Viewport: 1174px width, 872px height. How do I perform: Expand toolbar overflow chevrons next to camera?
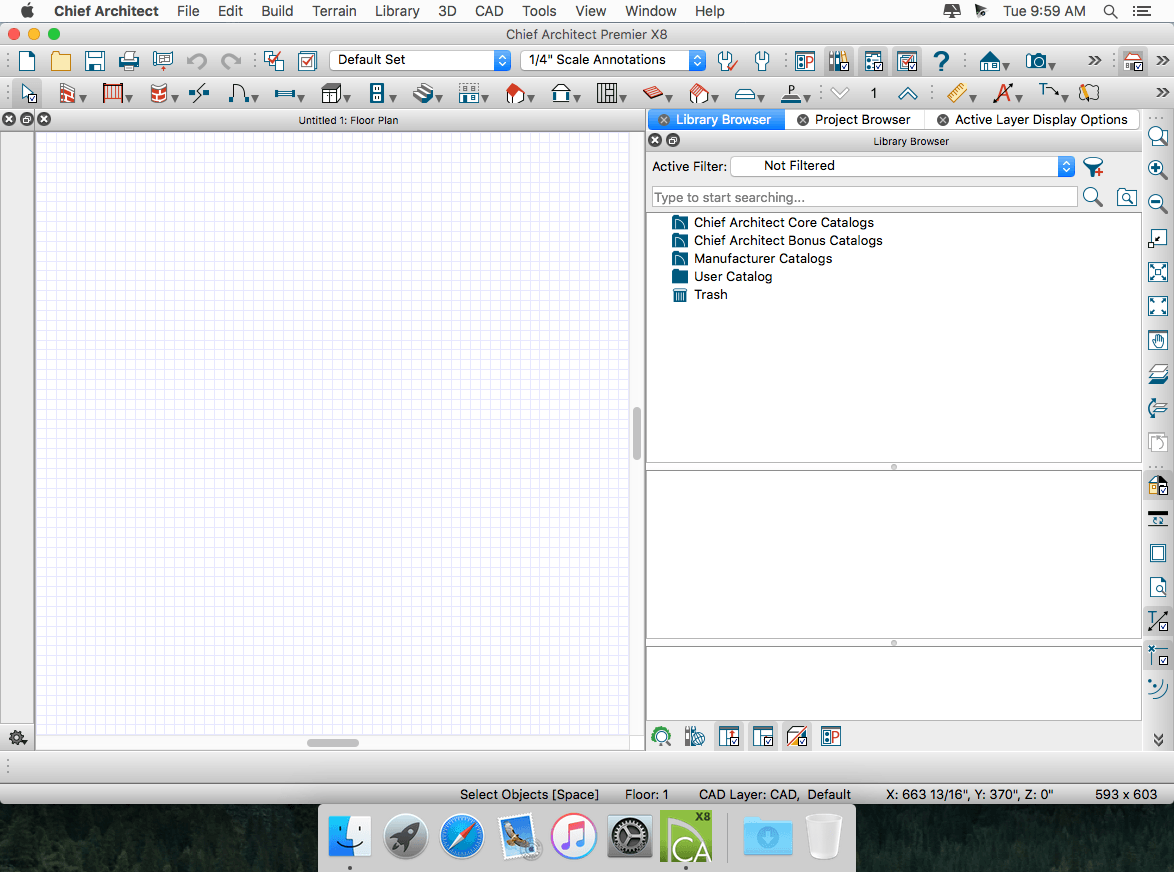coord(1095,61)
